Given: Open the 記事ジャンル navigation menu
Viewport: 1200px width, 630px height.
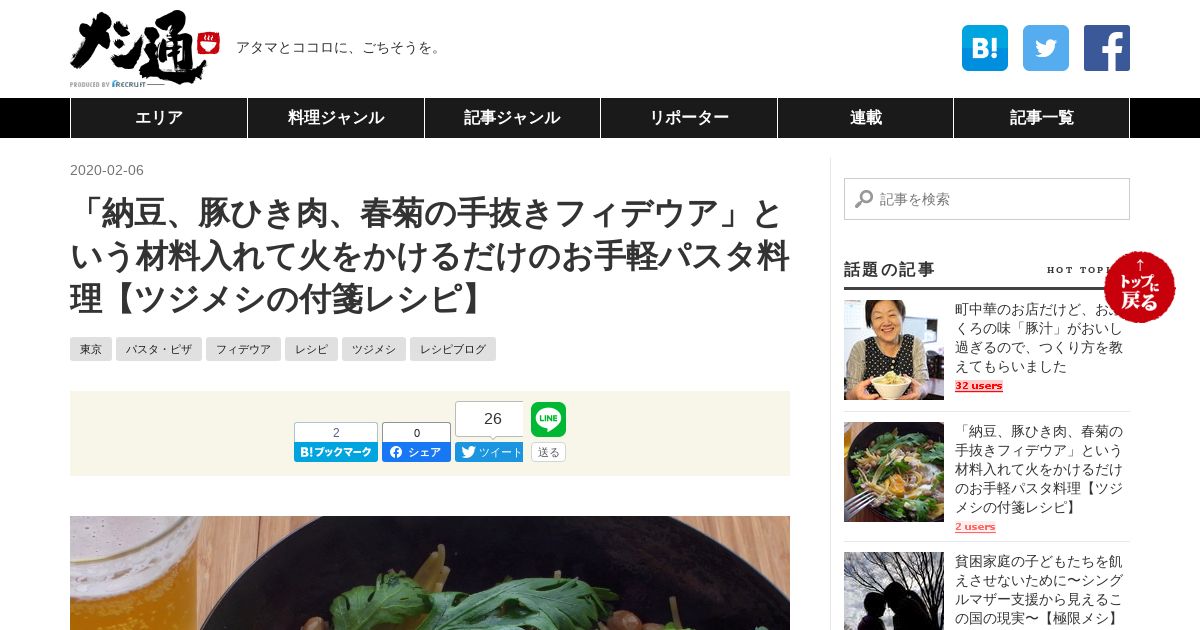Looking at the screenshot, I should pos(512,118).
